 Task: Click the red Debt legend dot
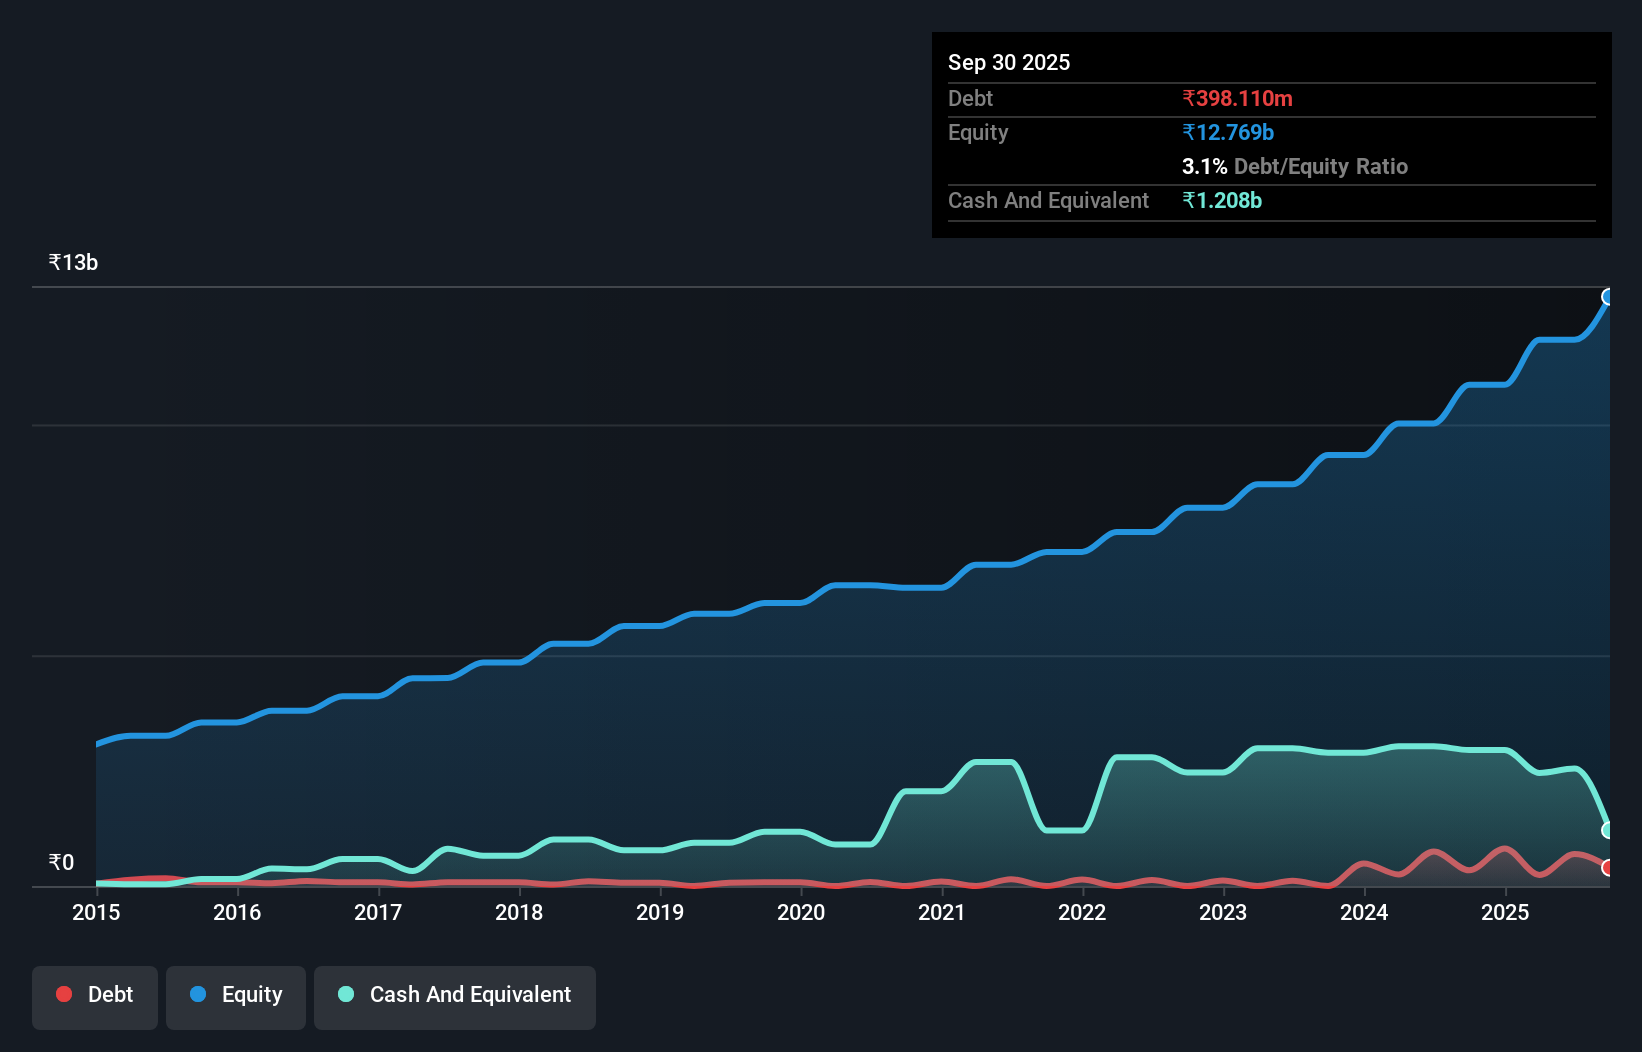[x=63, y=994]
